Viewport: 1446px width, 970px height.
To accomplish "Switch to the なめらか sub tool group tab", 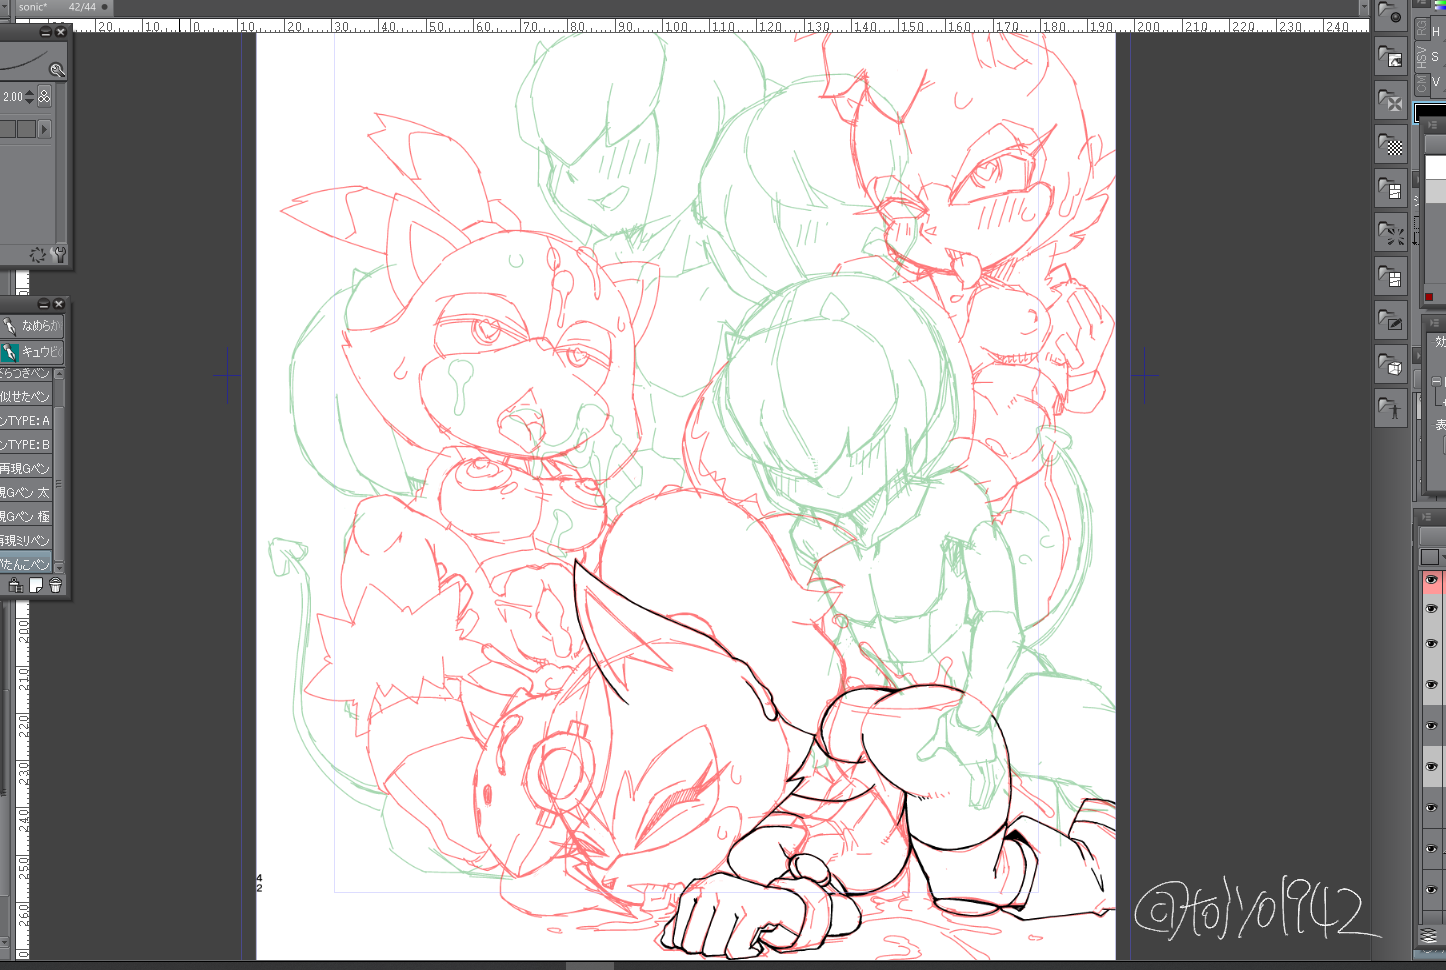I will [32, 326].
